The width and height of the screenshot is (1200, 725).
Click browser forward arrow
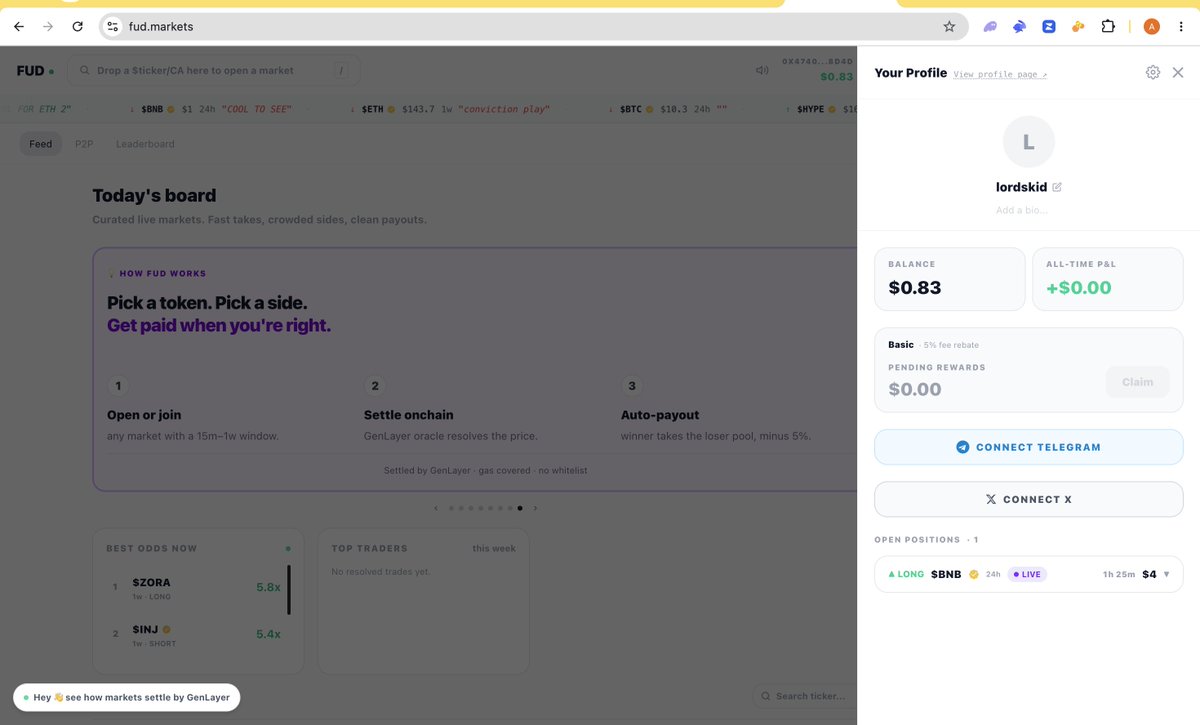coord(48,27)
